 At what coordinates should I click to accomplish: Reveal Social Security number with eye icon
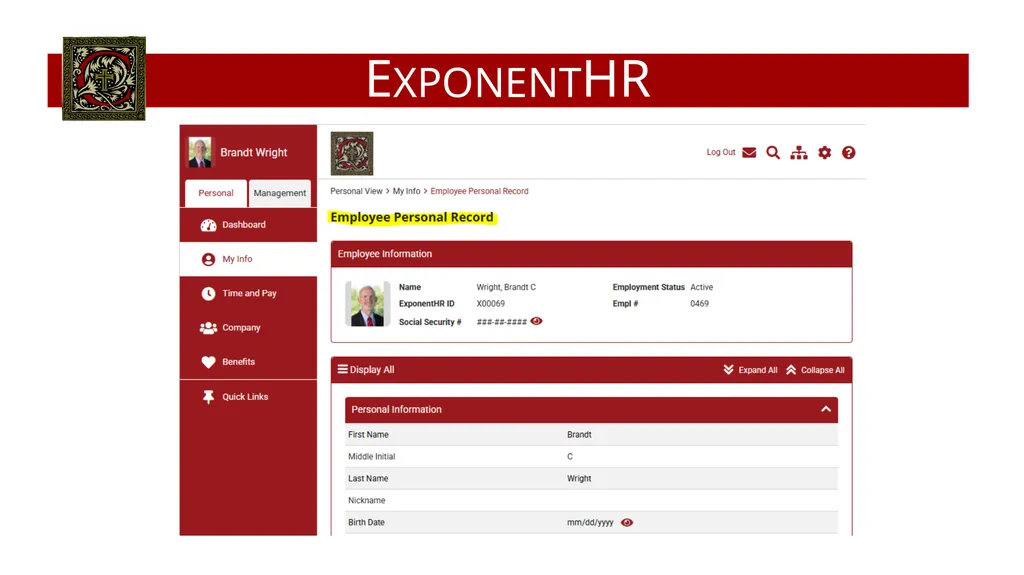(536, 321)
